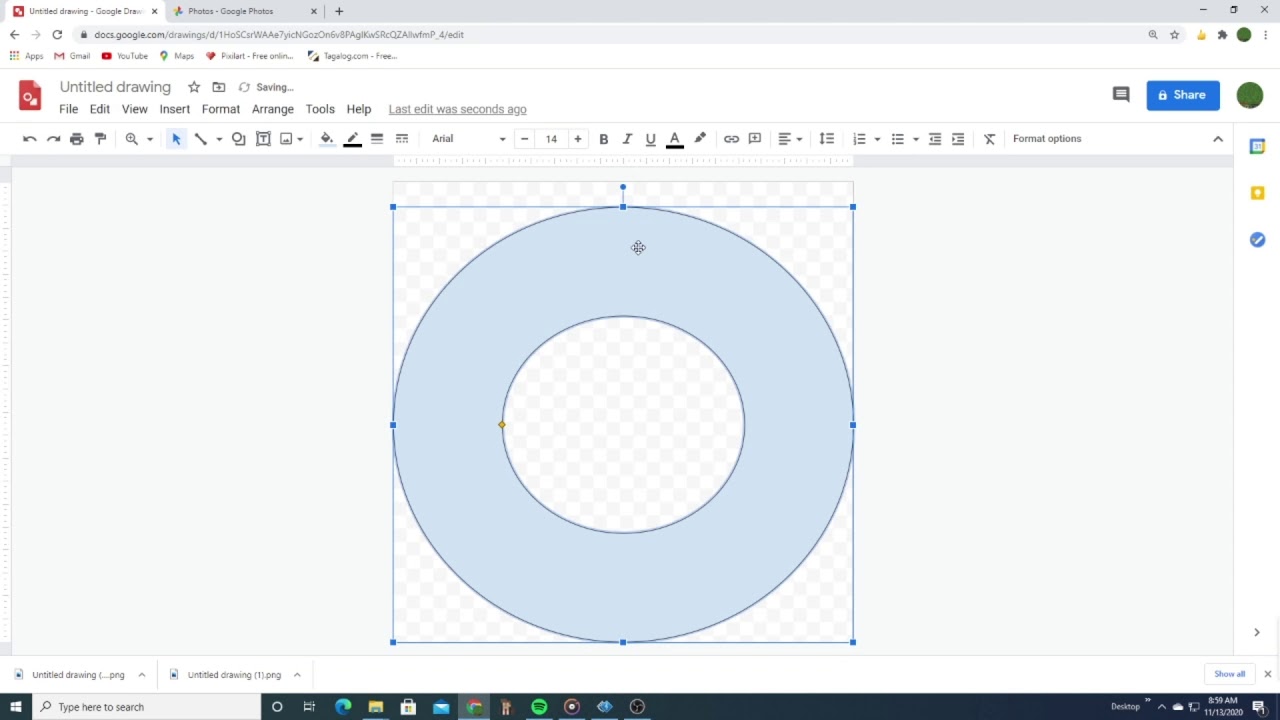This screenshot has width=1280, height=720.
Task: Open the Edit menu
Action: 100,109
